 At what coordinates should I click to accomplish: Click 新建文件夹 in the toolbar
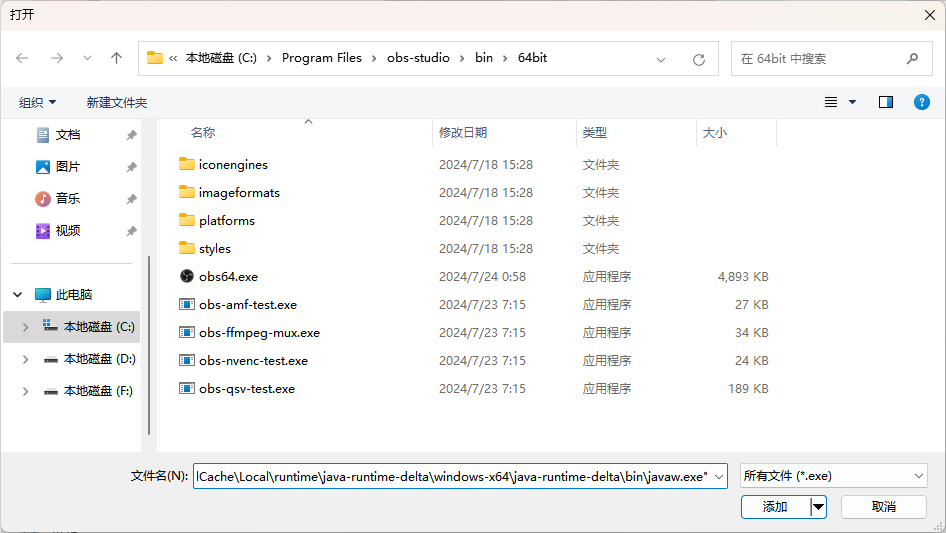(116, 103)
